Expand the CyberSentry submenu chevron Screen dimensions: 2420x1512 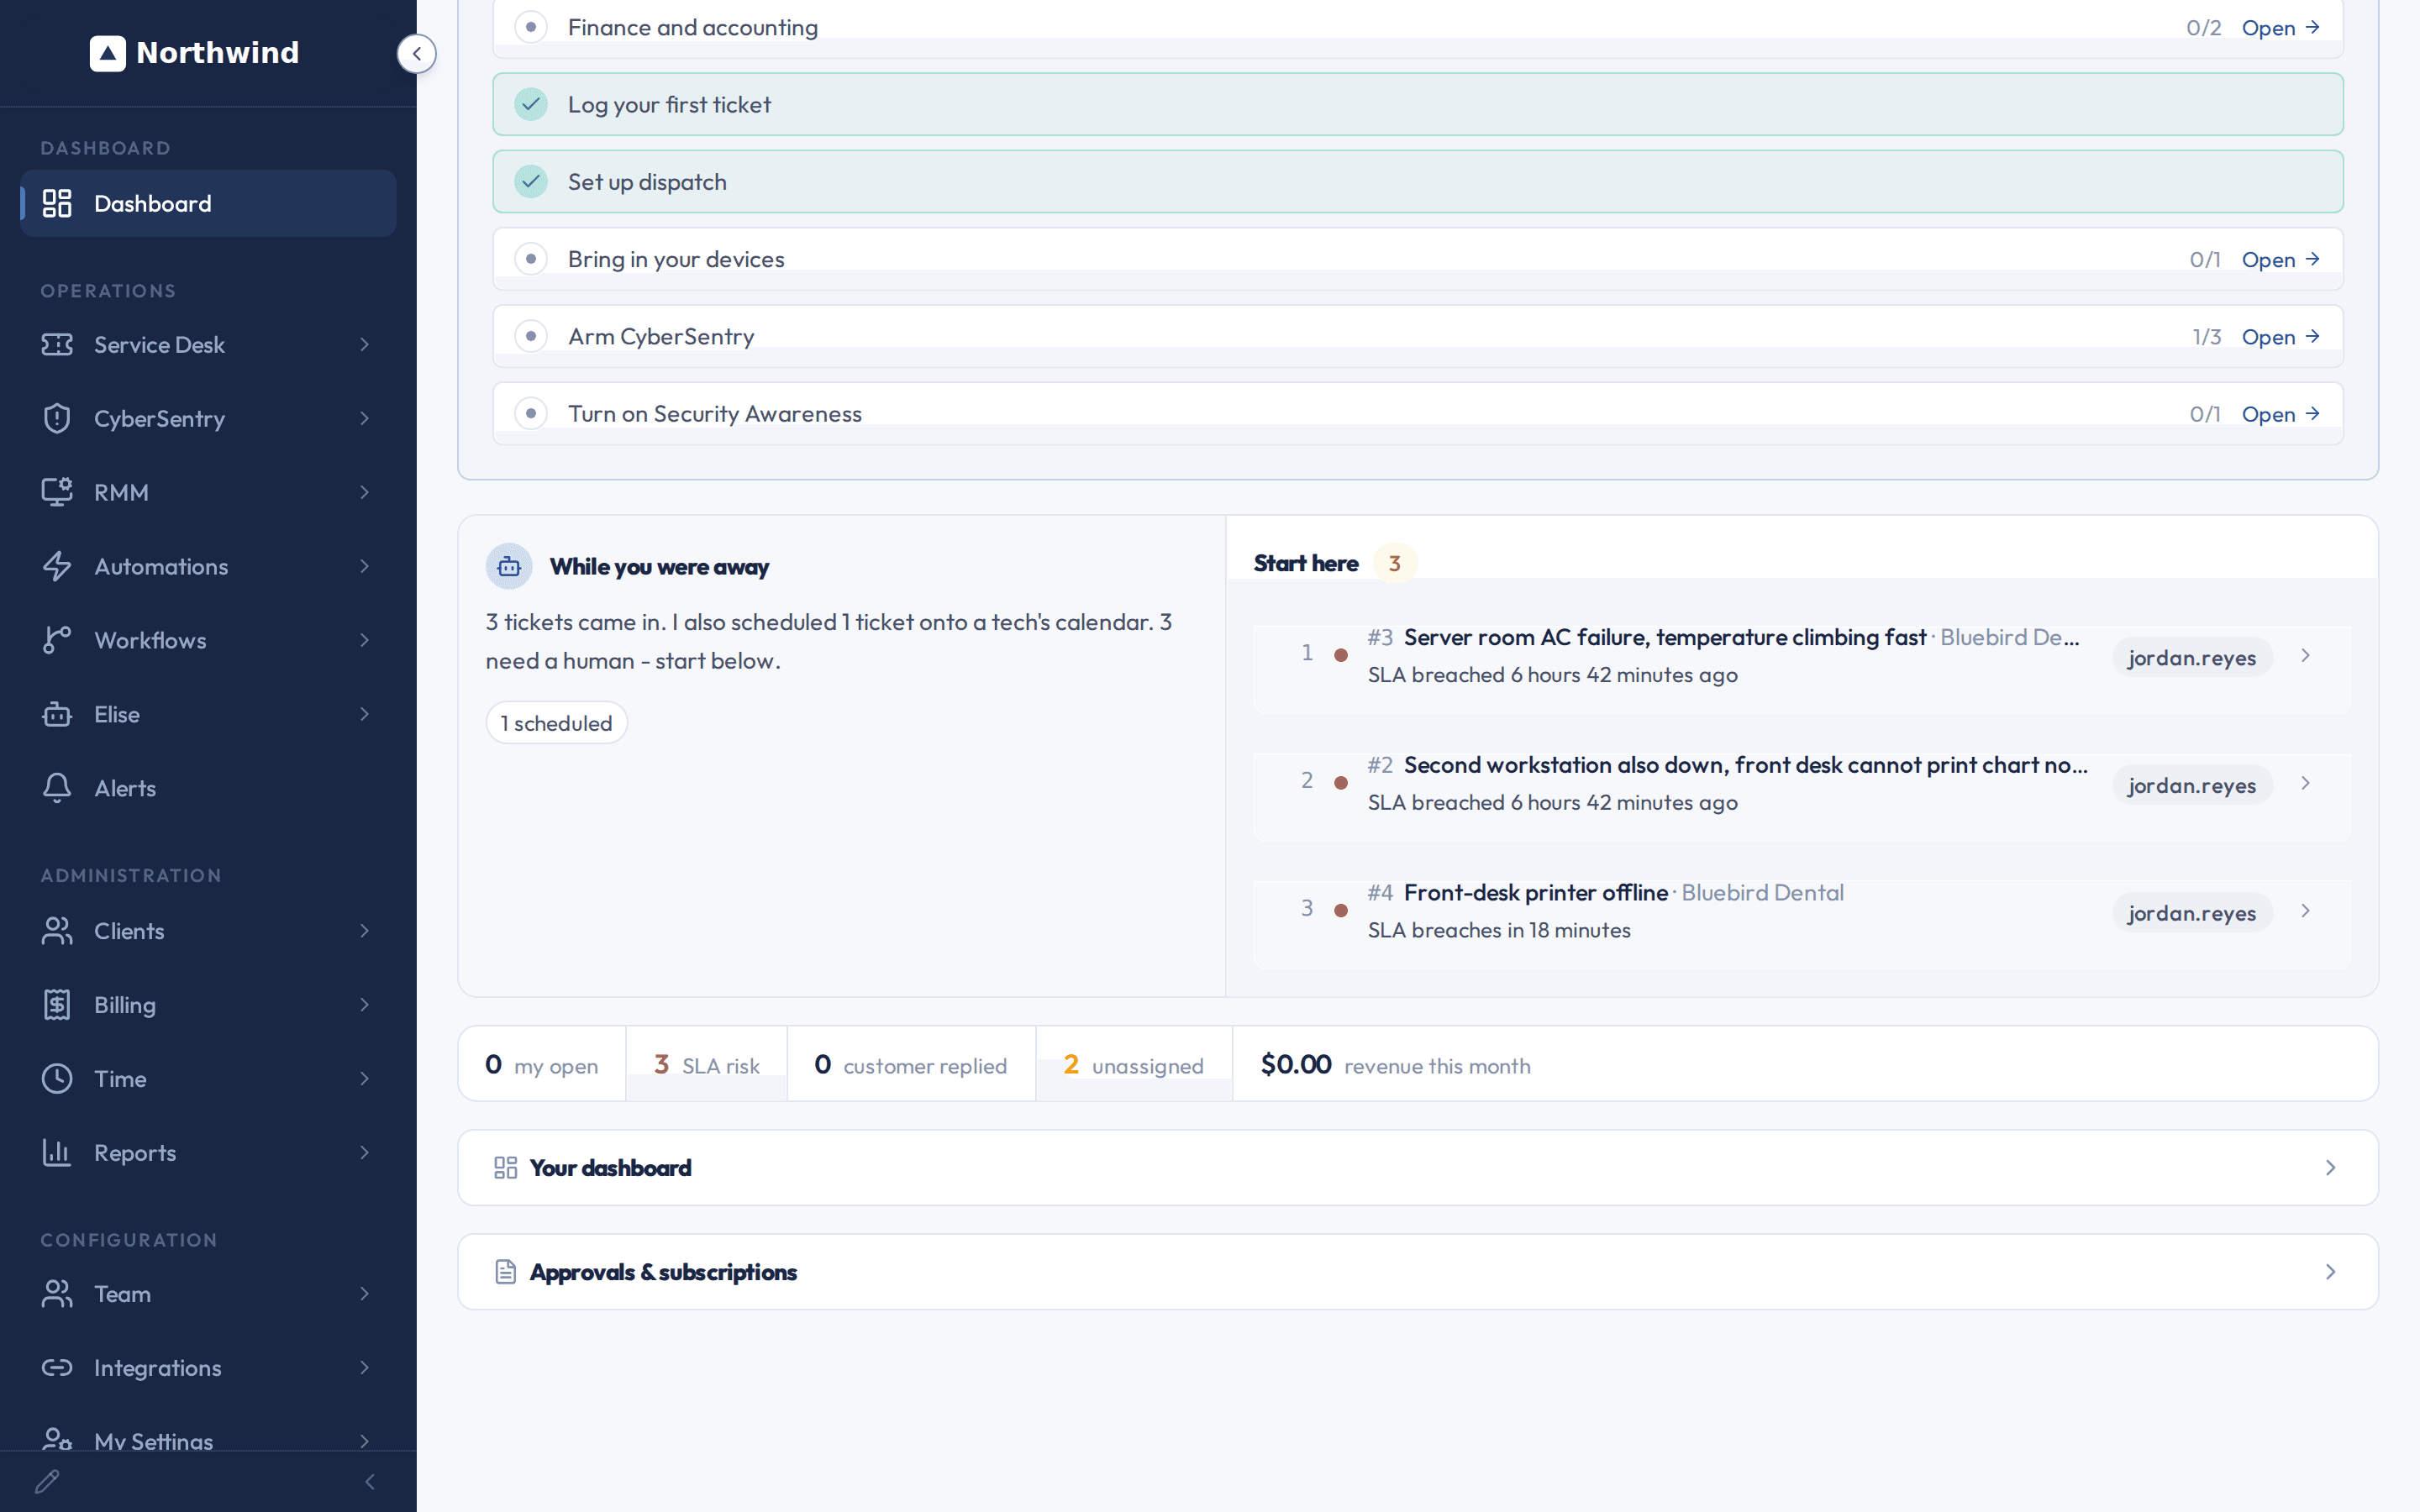click(365, 418)
